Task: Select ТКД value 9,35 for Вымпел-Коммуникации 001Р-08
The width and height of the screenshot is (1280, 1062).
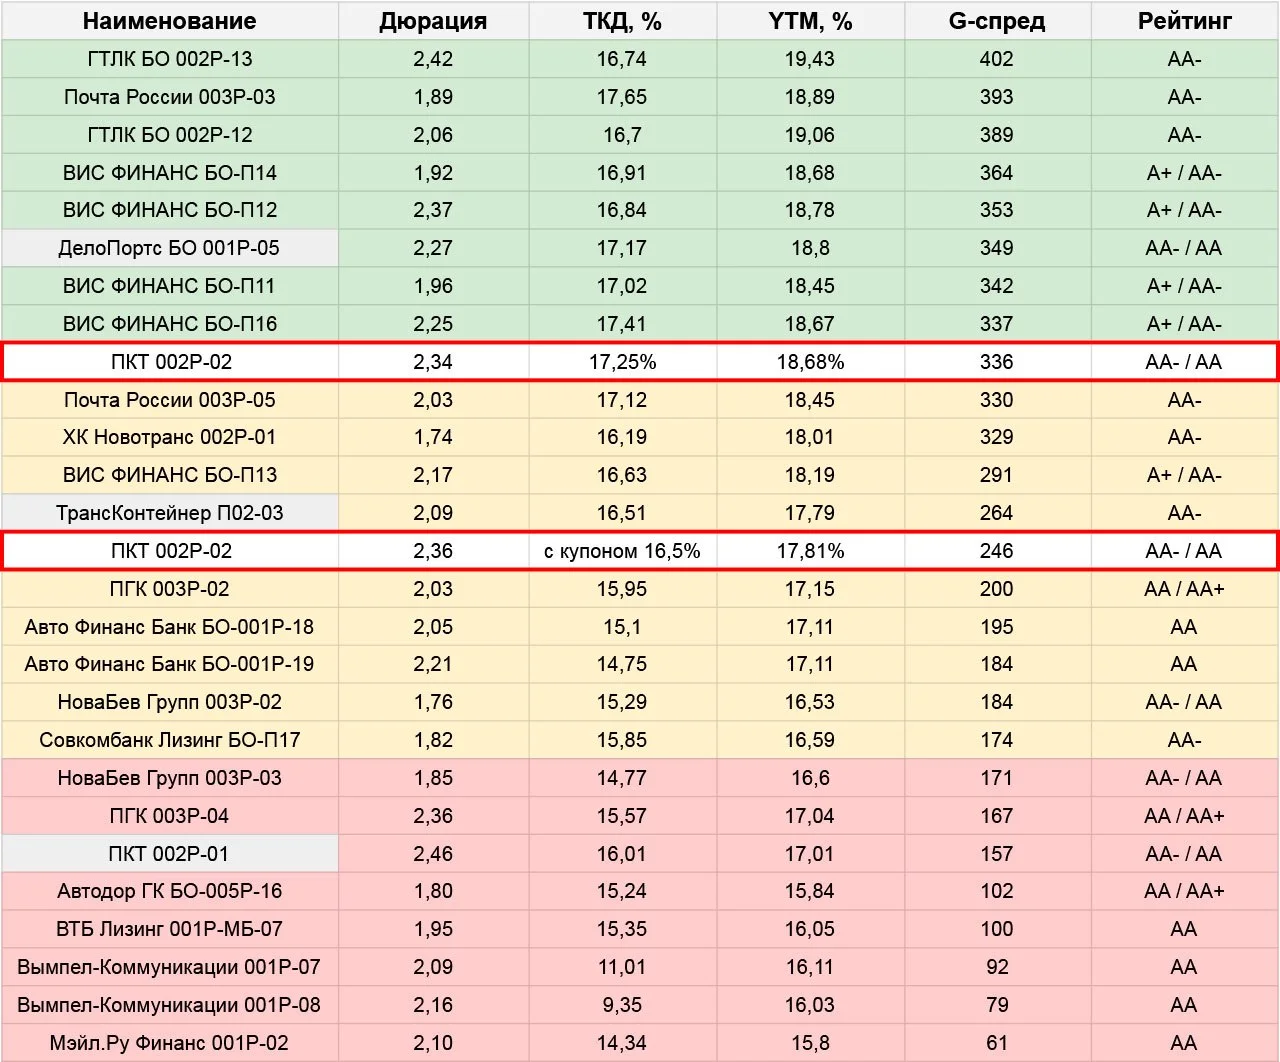Action: tap(622, 1005)
